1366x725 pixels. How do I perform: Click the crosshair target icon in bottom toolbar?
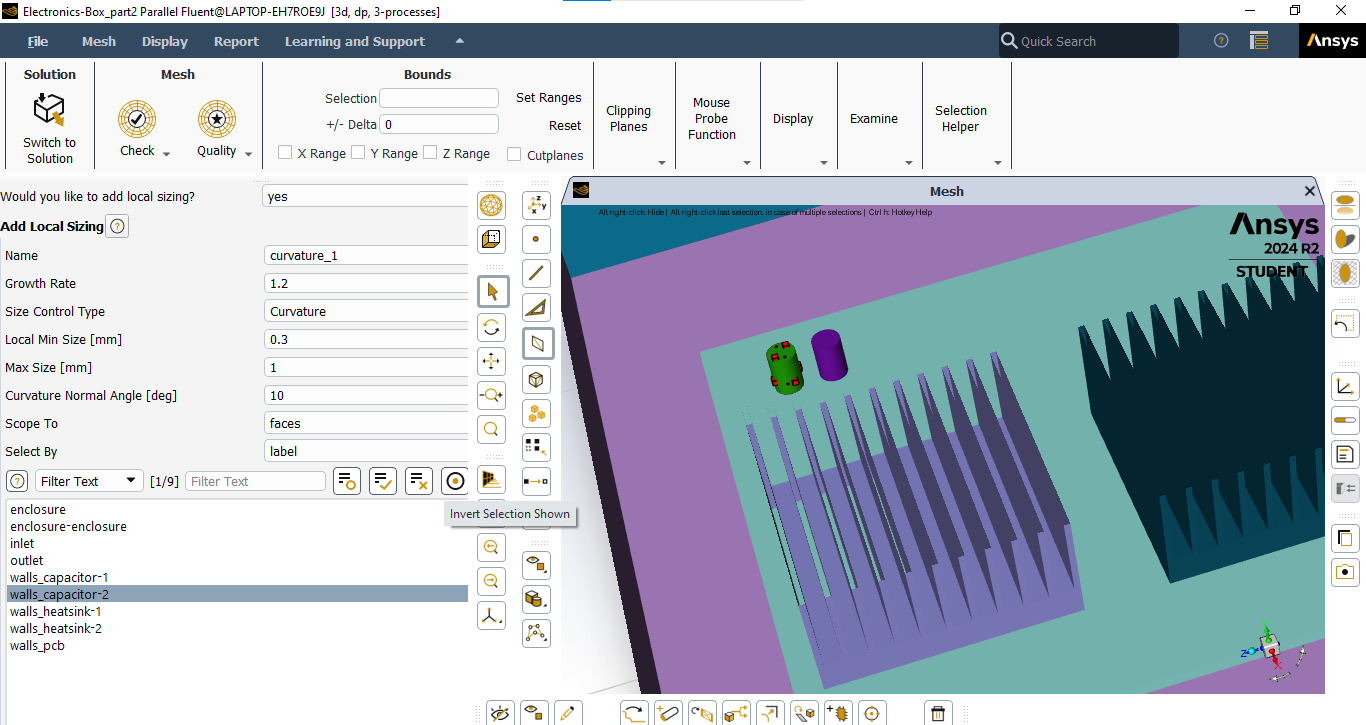[872, 713]
